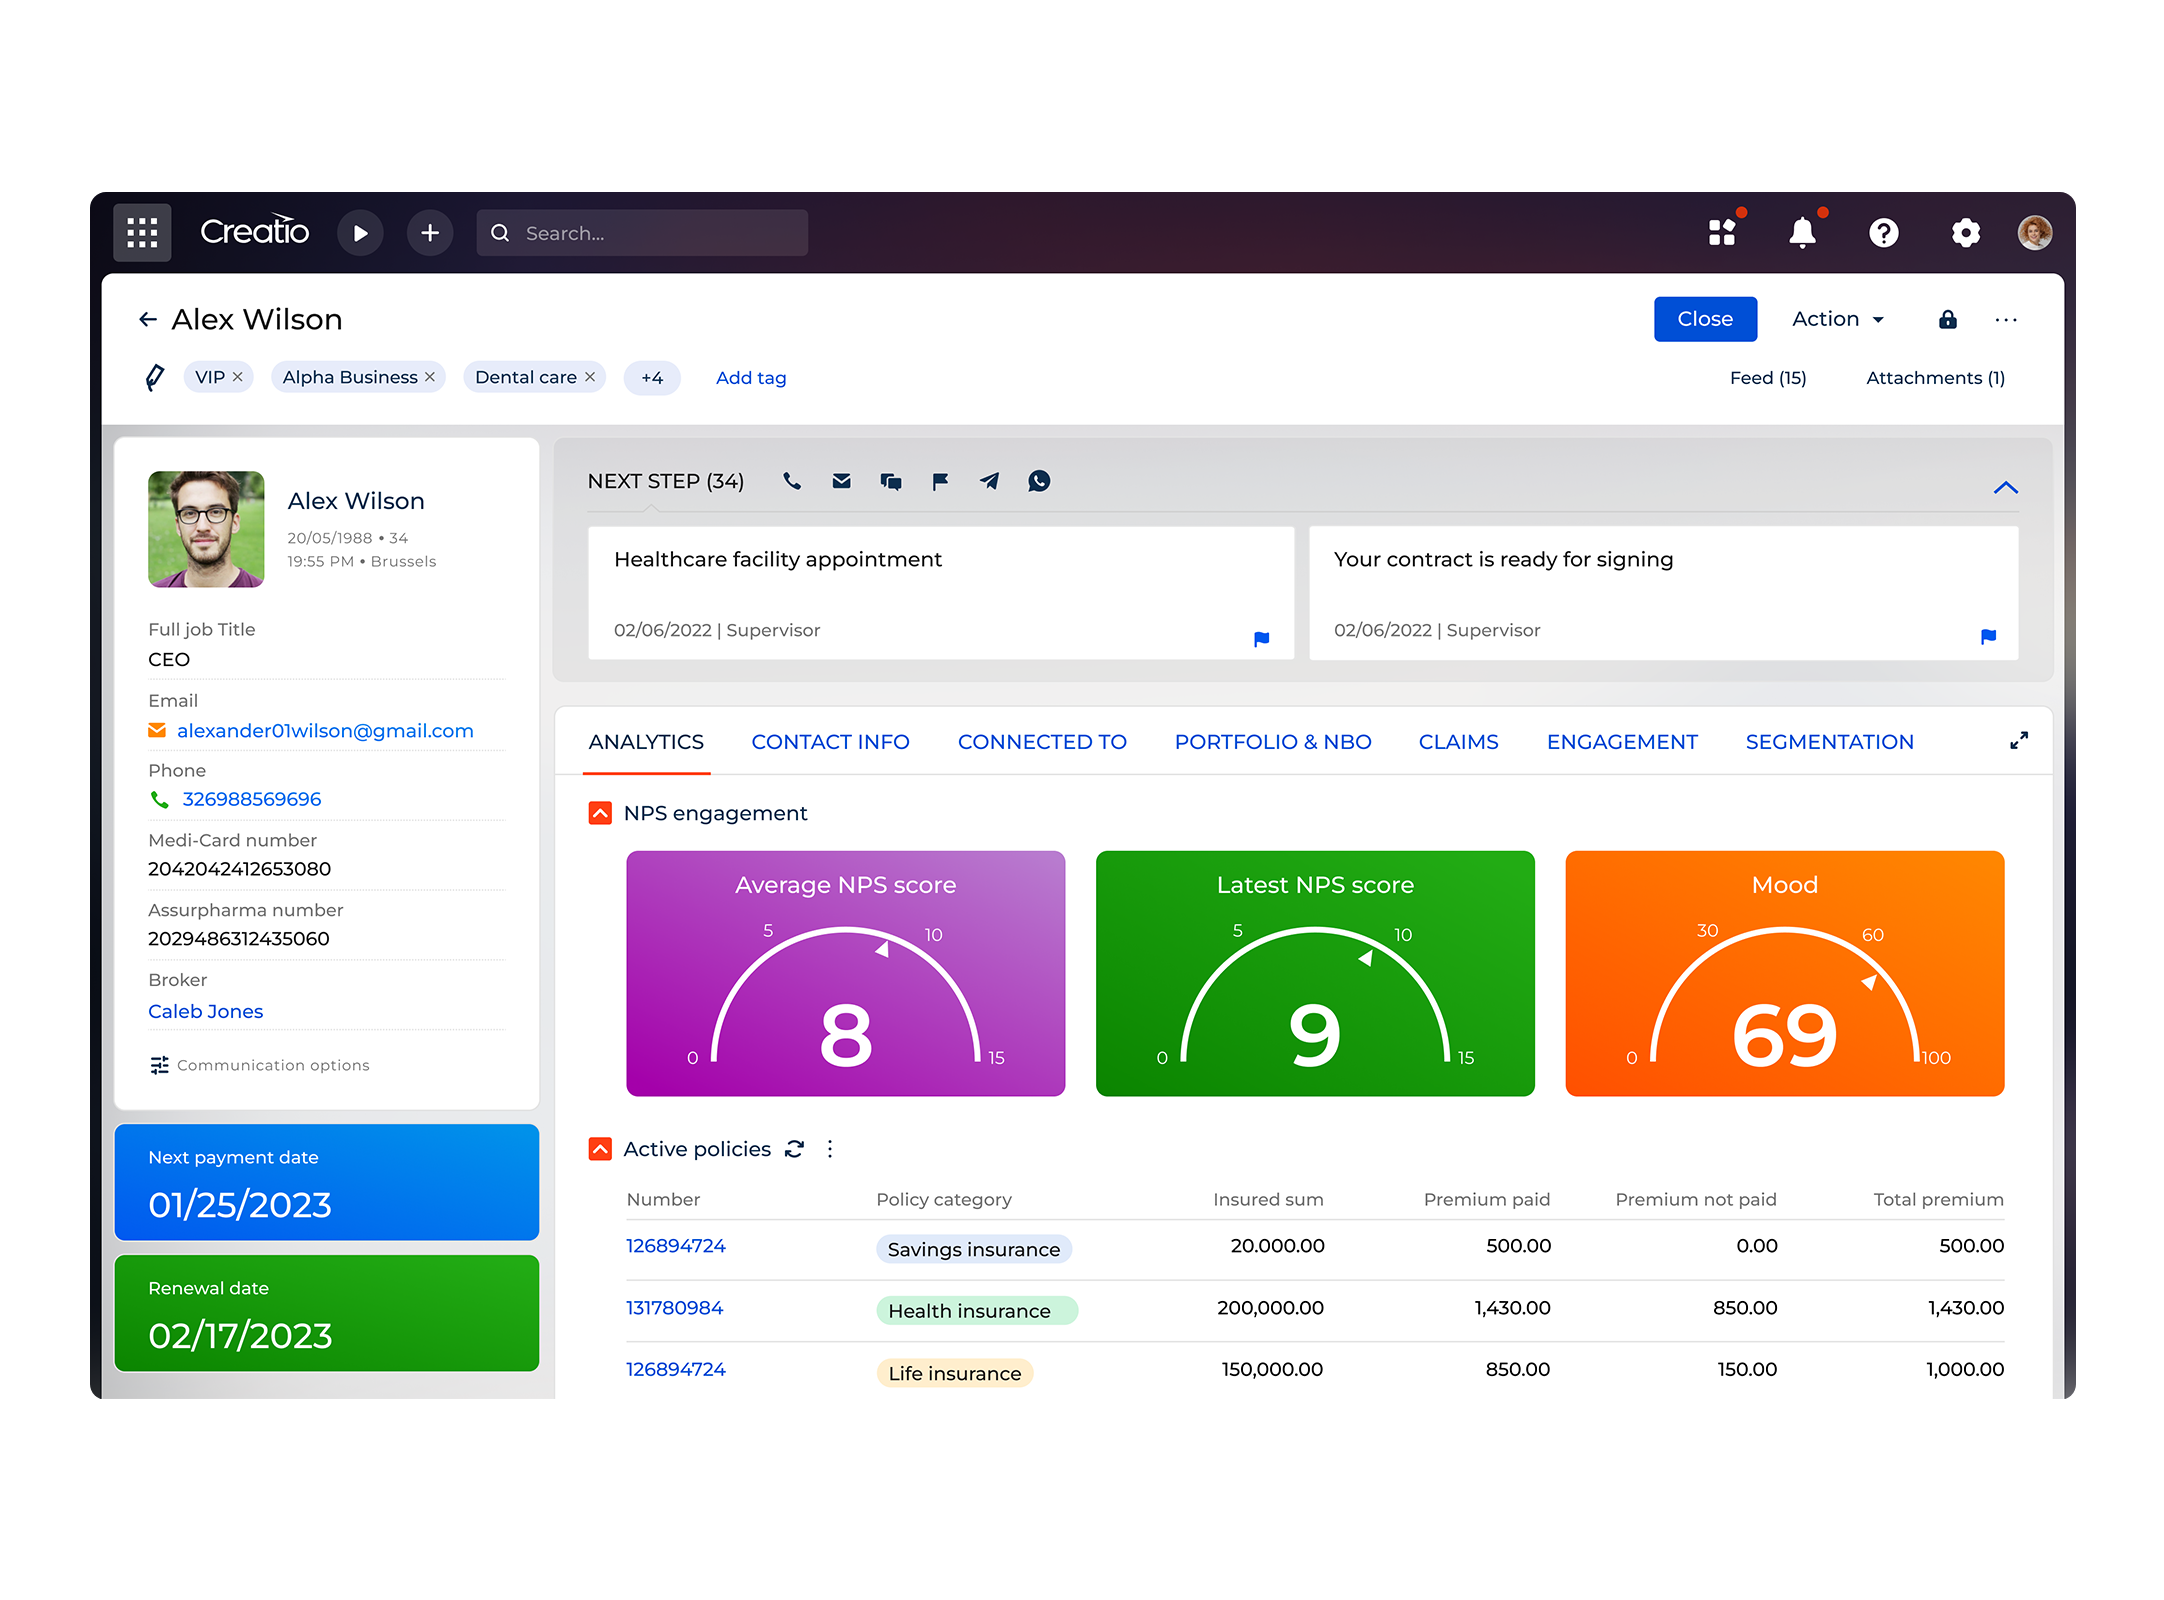The height and width of the screenshot is (1600, 2164).
Task: Click the Add tag link
Action: pyautogui.click(x=751, y=378)
